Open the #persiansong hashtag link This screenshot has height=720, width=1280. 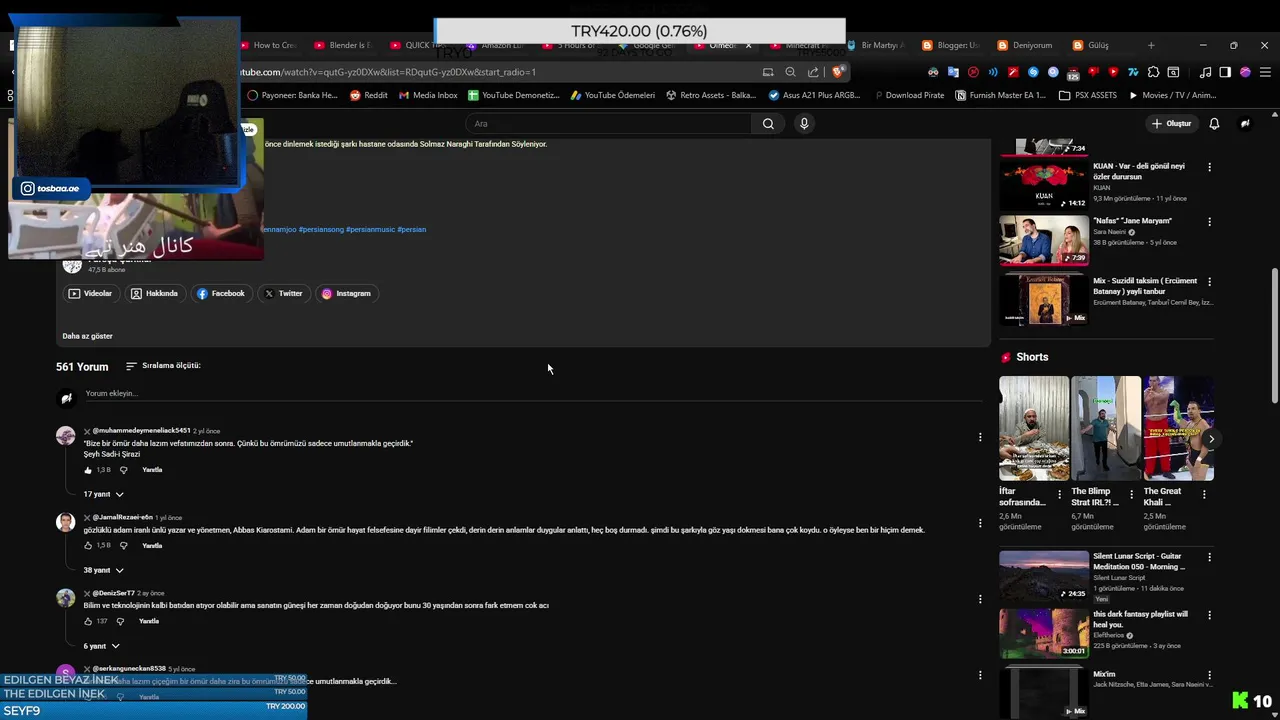pos(320,230)
